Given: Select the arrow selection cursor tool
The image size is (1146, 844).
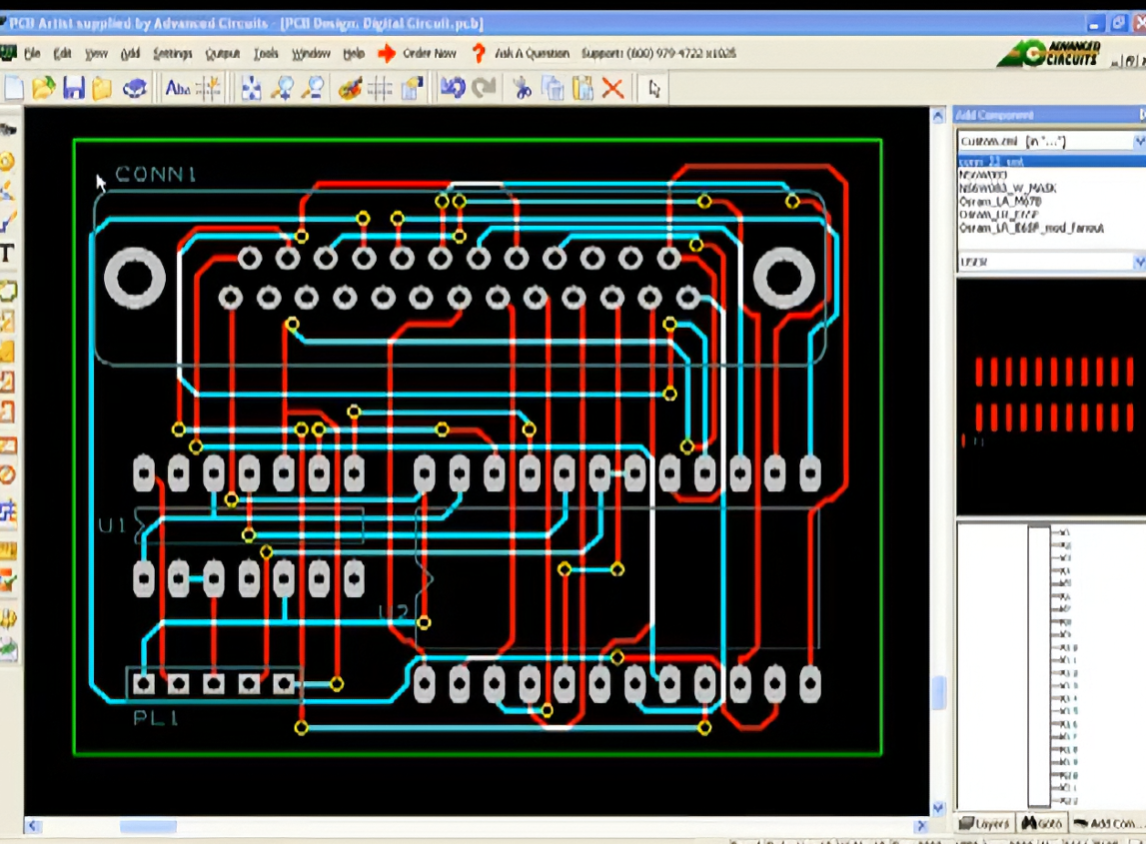Looking at the screenshot, I should 655,88.
